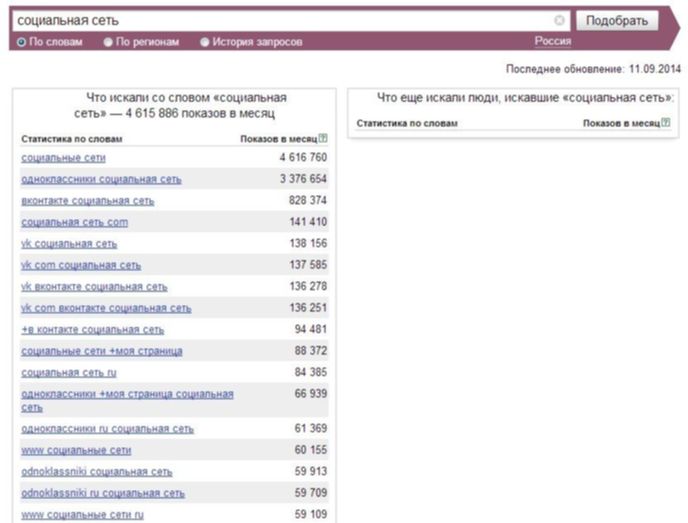Screen dimensions: 688x523
Task: Open the 'одноклассники ru социальная сеть' link
Action: click(x=108, y=429)
